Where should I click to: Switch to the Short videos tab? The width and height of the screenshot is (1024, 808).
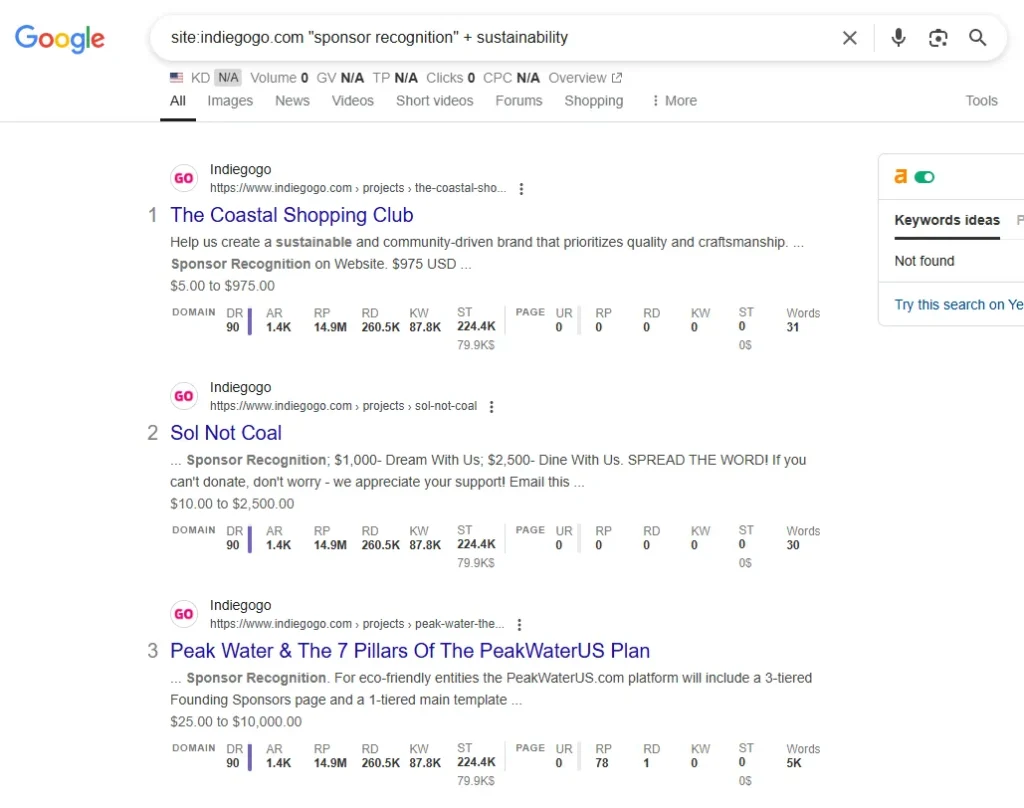pyautogui.click(x=434, y=101)
